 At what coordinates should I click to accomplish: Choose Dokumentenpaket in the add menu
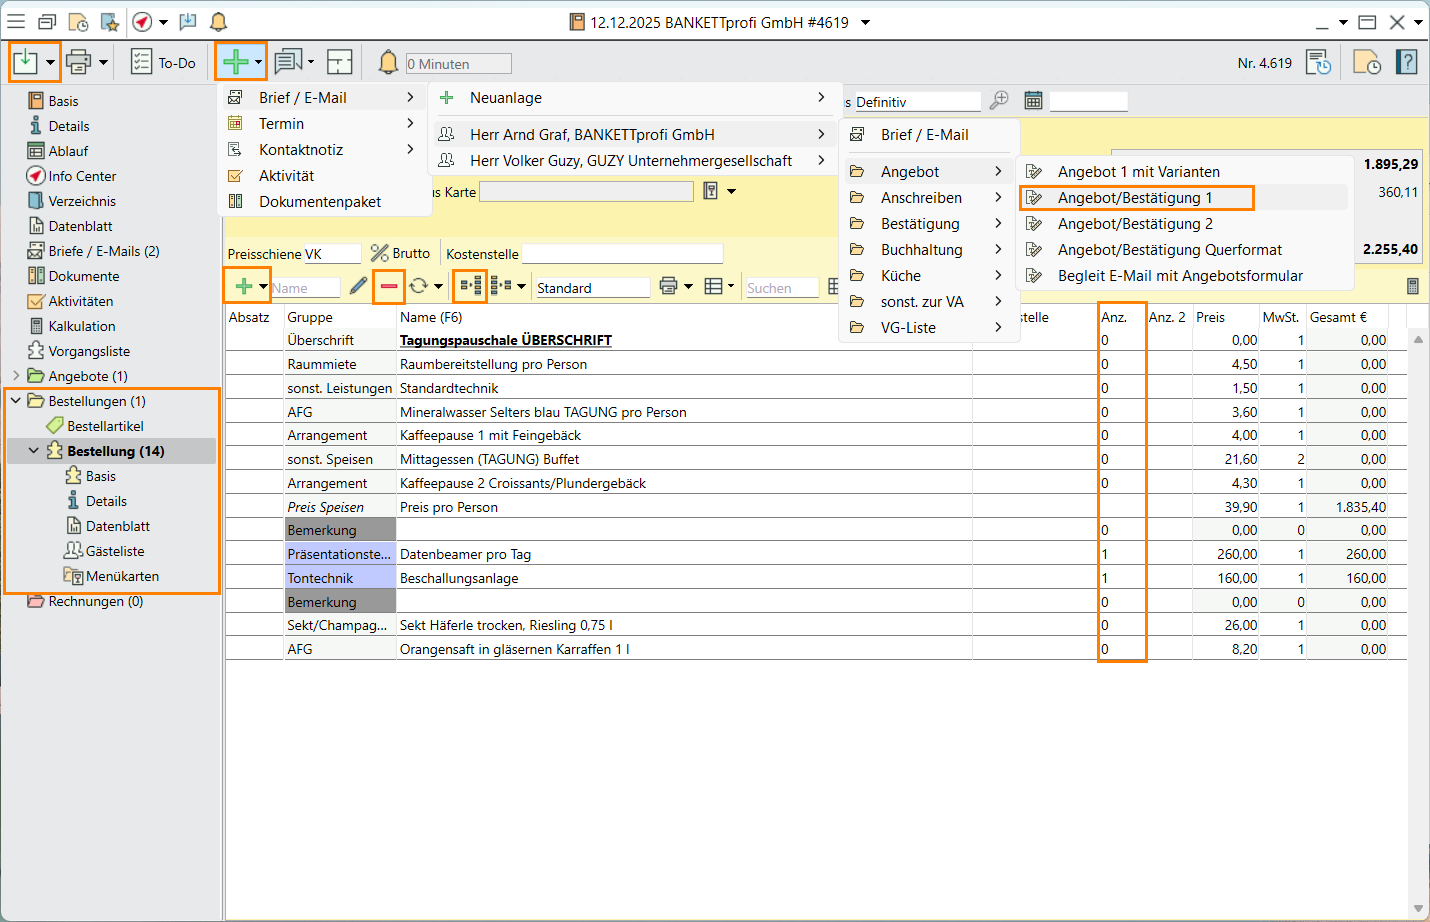pos(319,202)
